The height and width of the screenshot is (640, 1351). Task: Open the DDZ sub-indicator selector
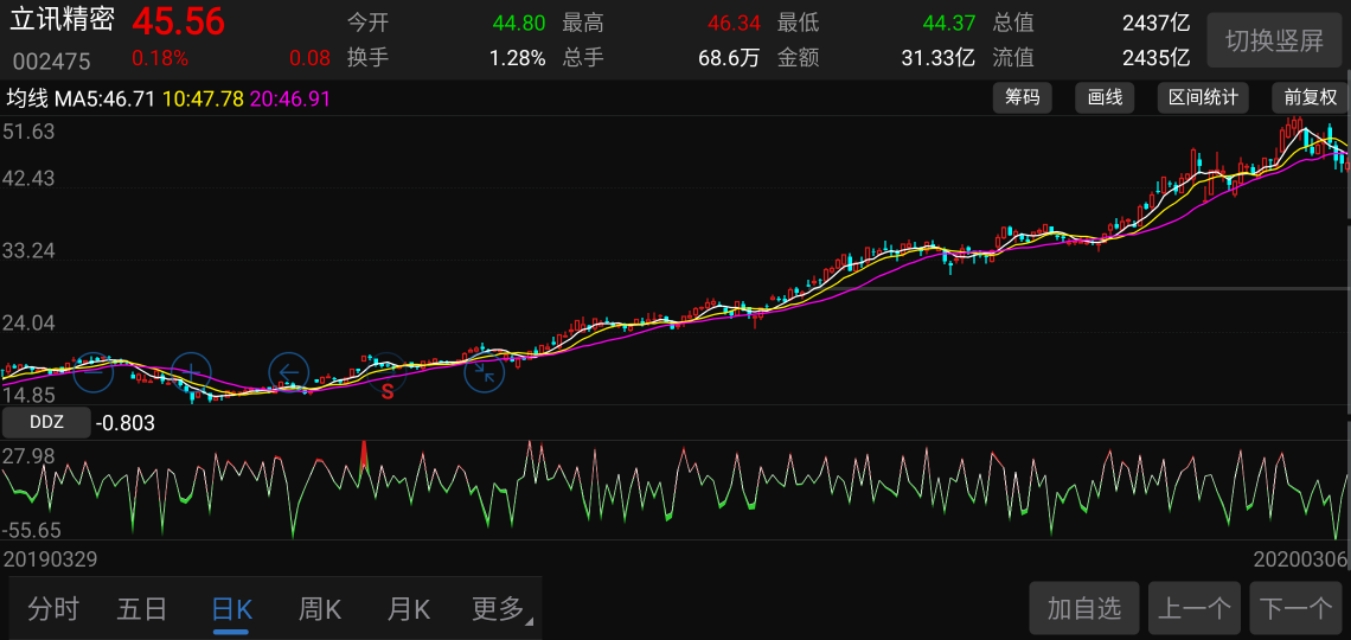point(46,422)
